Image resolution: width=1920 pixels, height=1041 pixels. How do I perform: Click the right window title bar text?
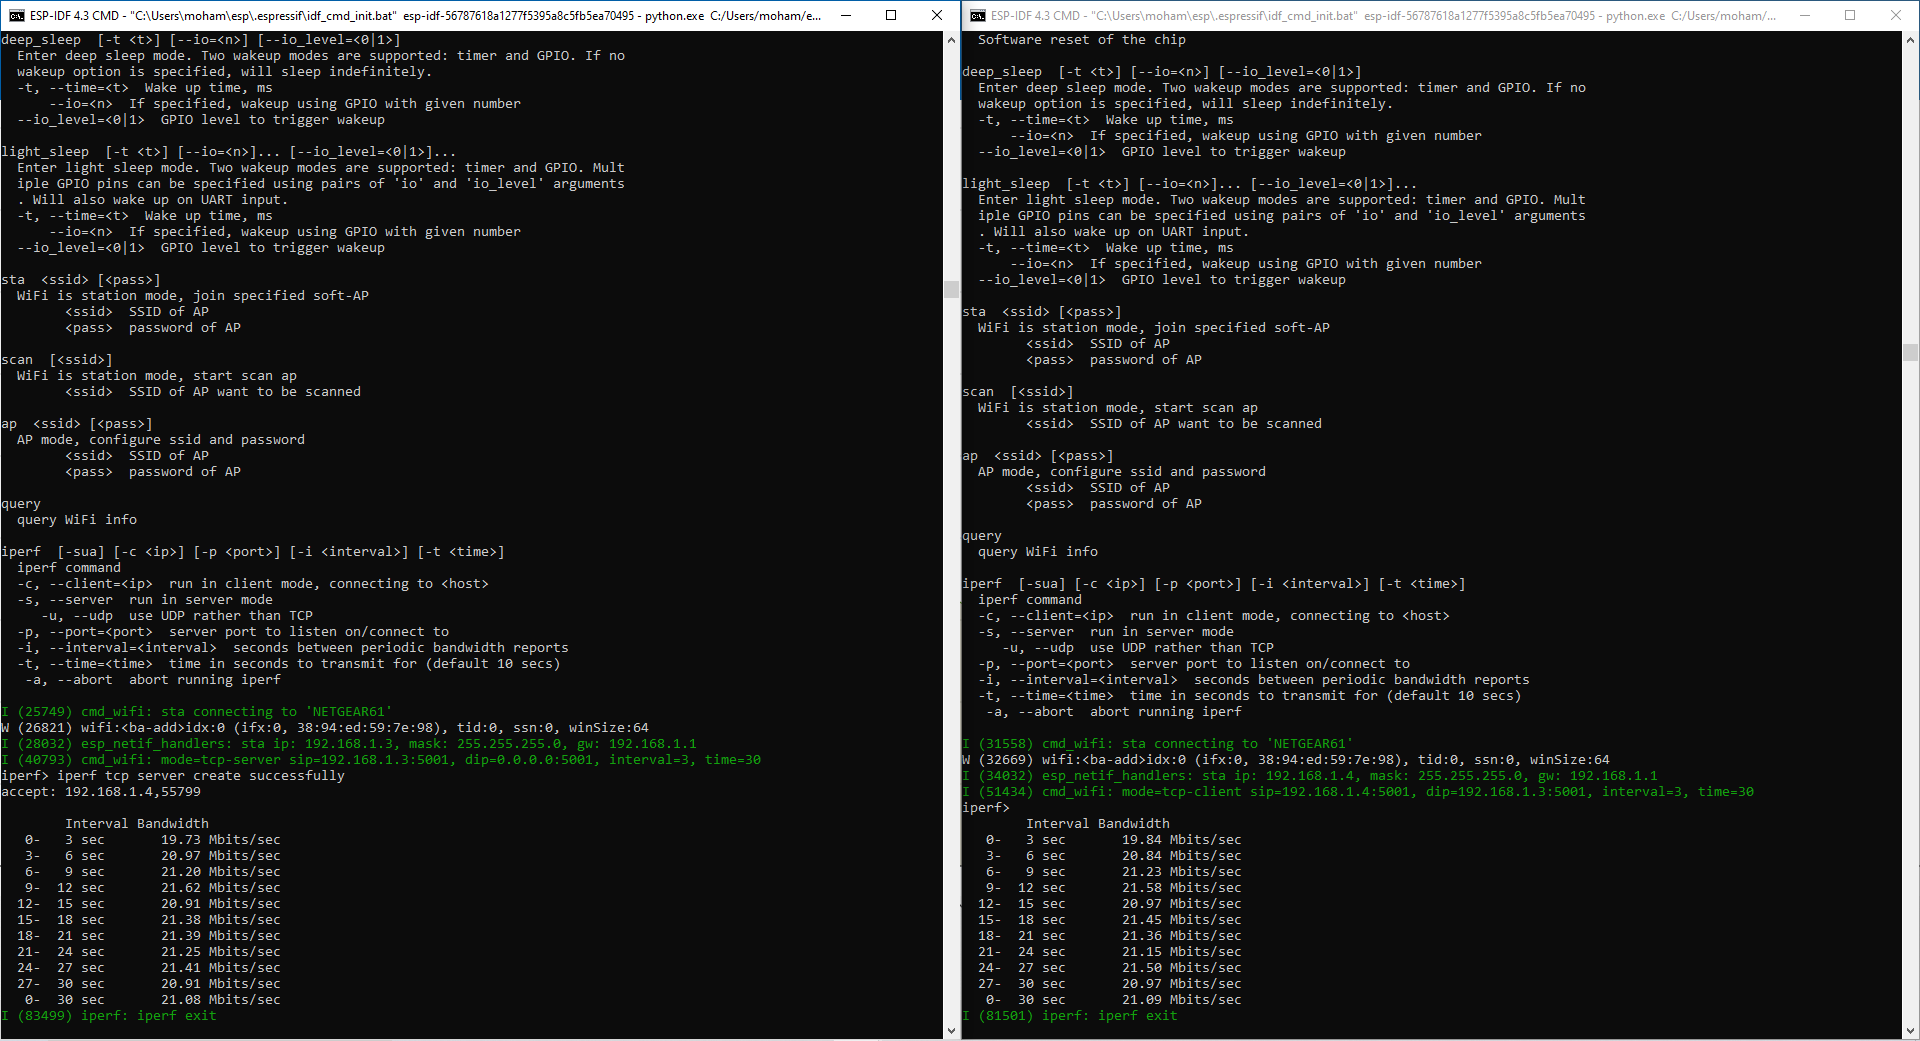(x=1384, y=15)
